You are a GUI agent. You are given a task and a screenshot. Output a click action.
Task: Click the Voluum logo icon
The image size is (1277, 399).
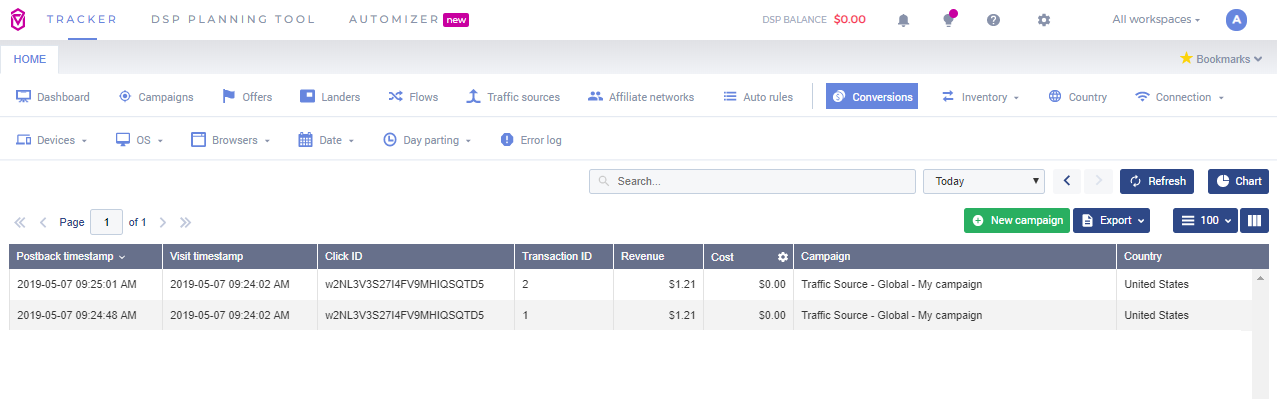click(x=18, y=20)
